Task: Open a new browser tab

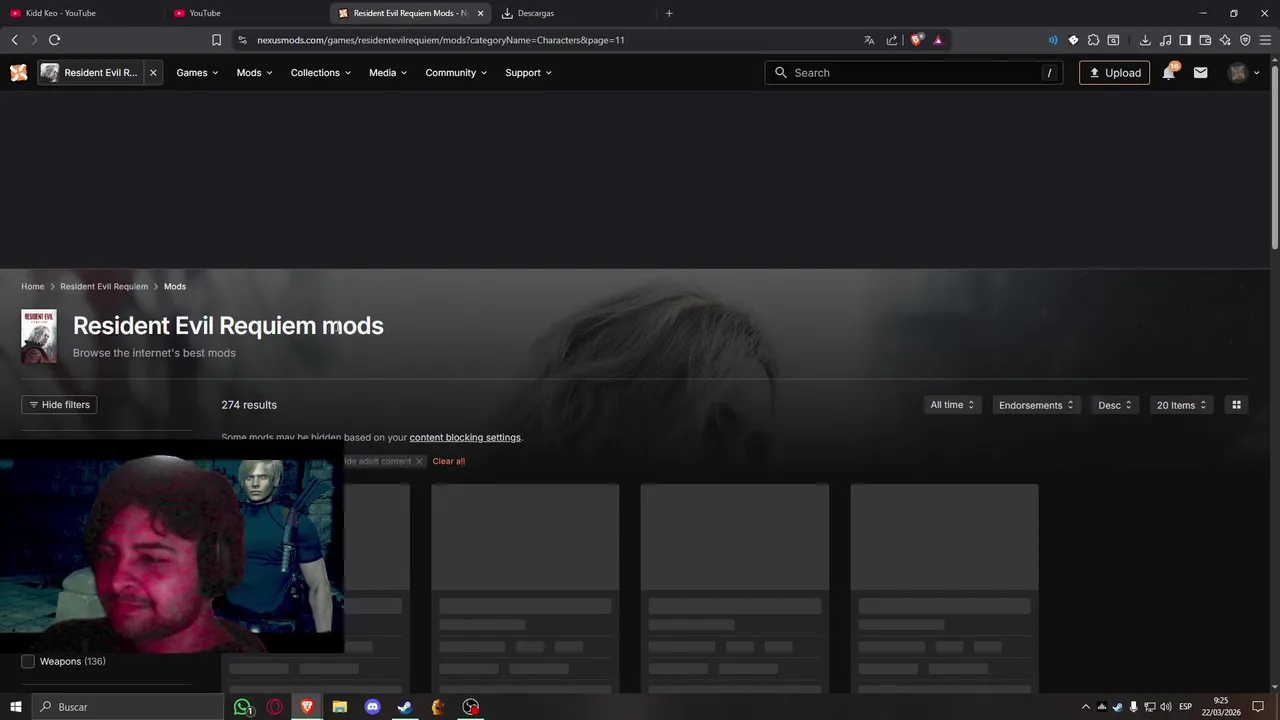Action: [669, 13]
